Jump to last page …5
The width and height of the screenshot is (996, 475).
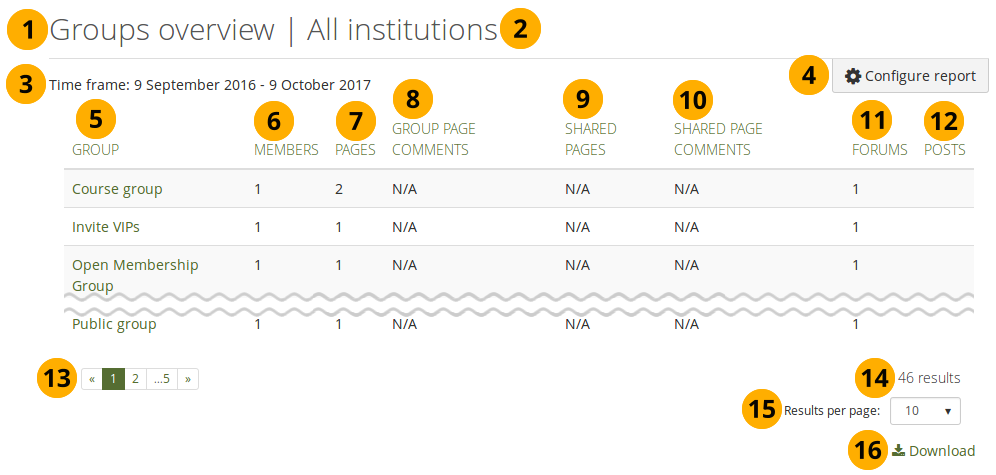point(161,379)
